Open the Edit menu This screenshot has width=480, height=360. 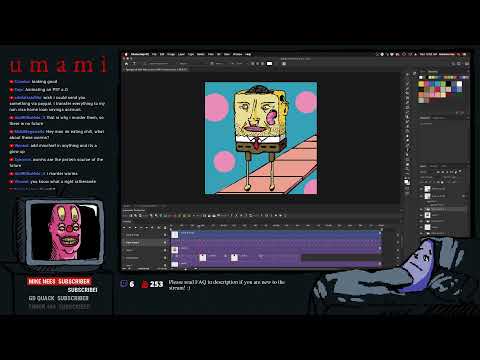click(x=162, y=54)
